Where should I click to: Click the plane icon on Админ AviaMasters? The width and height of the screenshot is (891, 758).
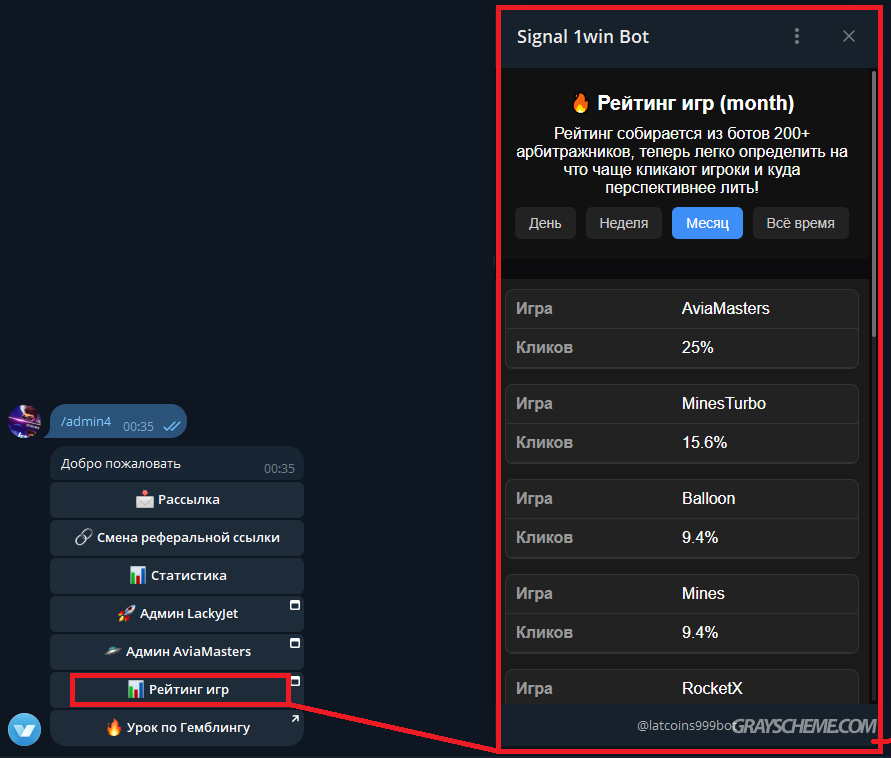click(x=113, y=651)
